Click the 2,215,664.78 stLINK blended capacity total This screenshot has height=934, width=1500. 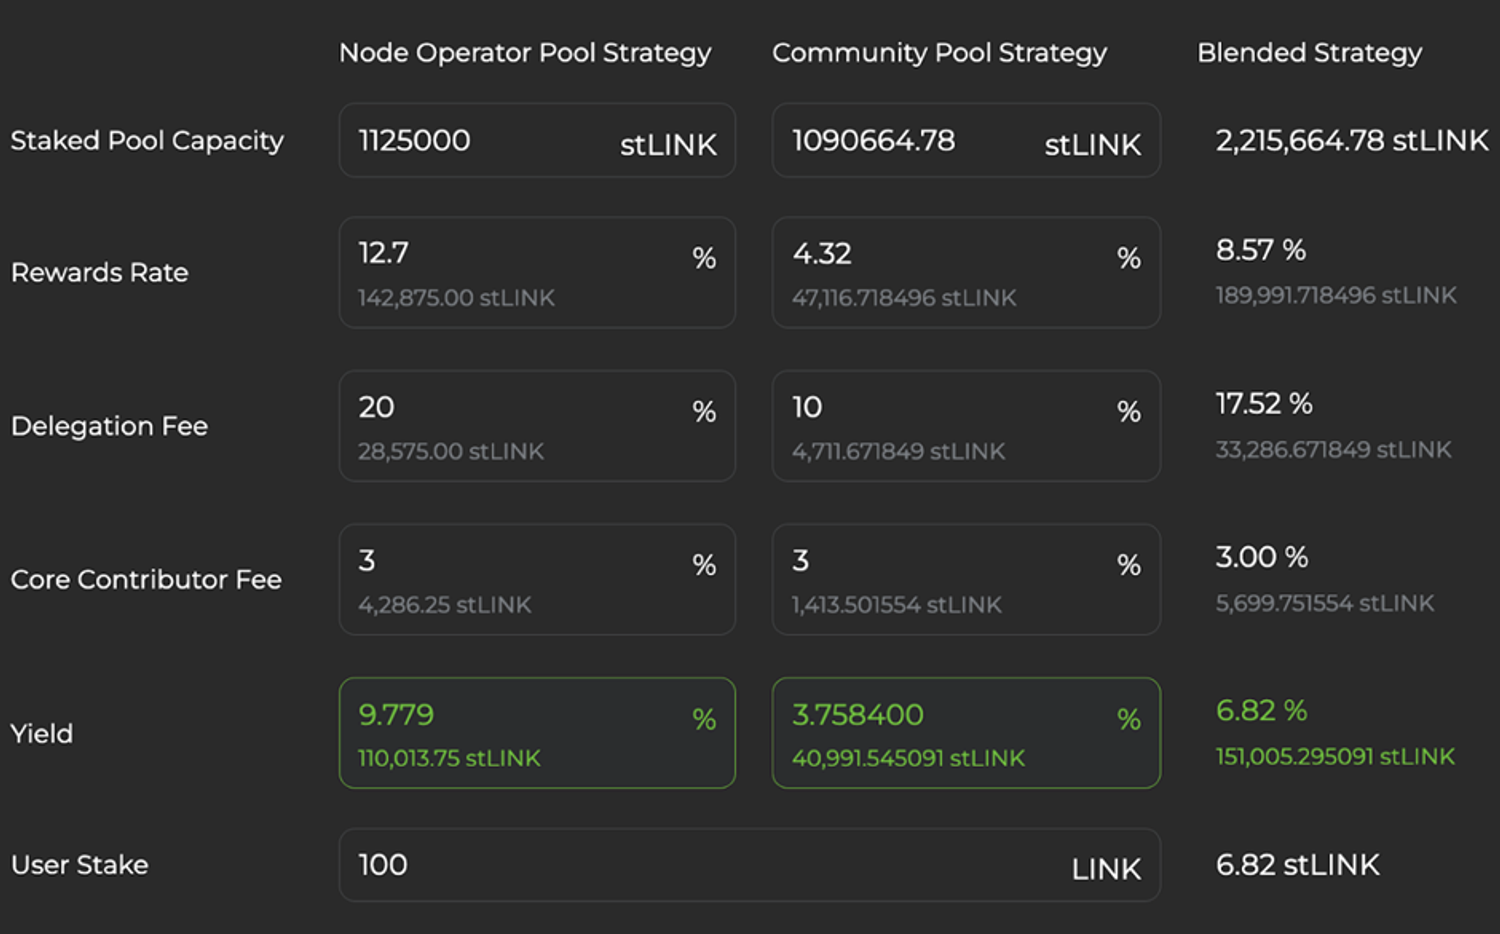click(x=1351, y=141)
